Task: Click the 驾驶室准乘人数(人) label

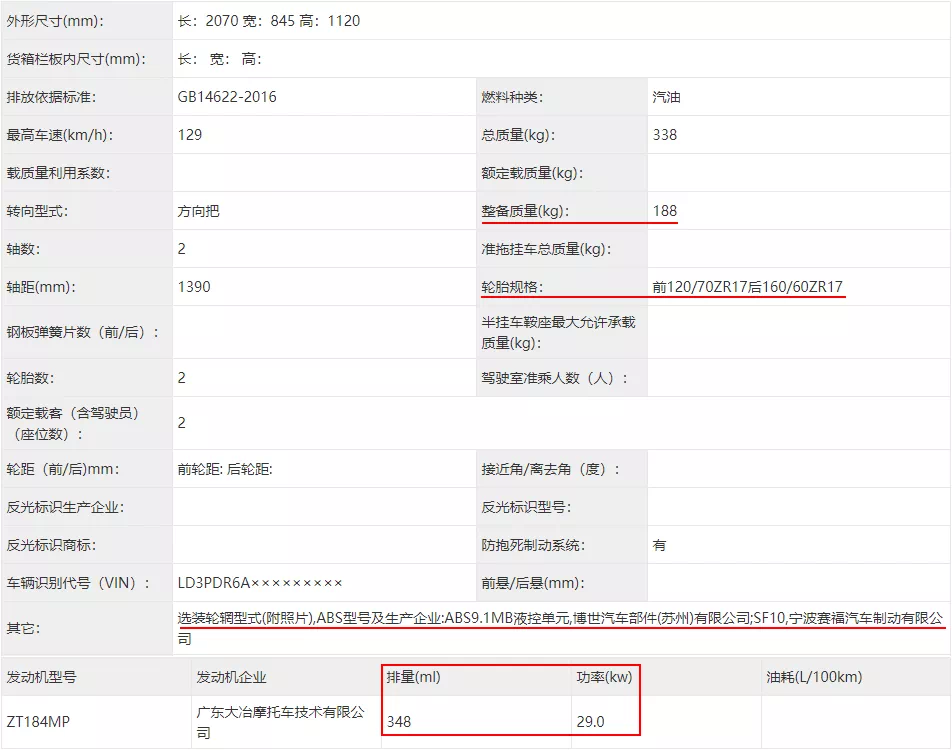Action: [554, 378]
